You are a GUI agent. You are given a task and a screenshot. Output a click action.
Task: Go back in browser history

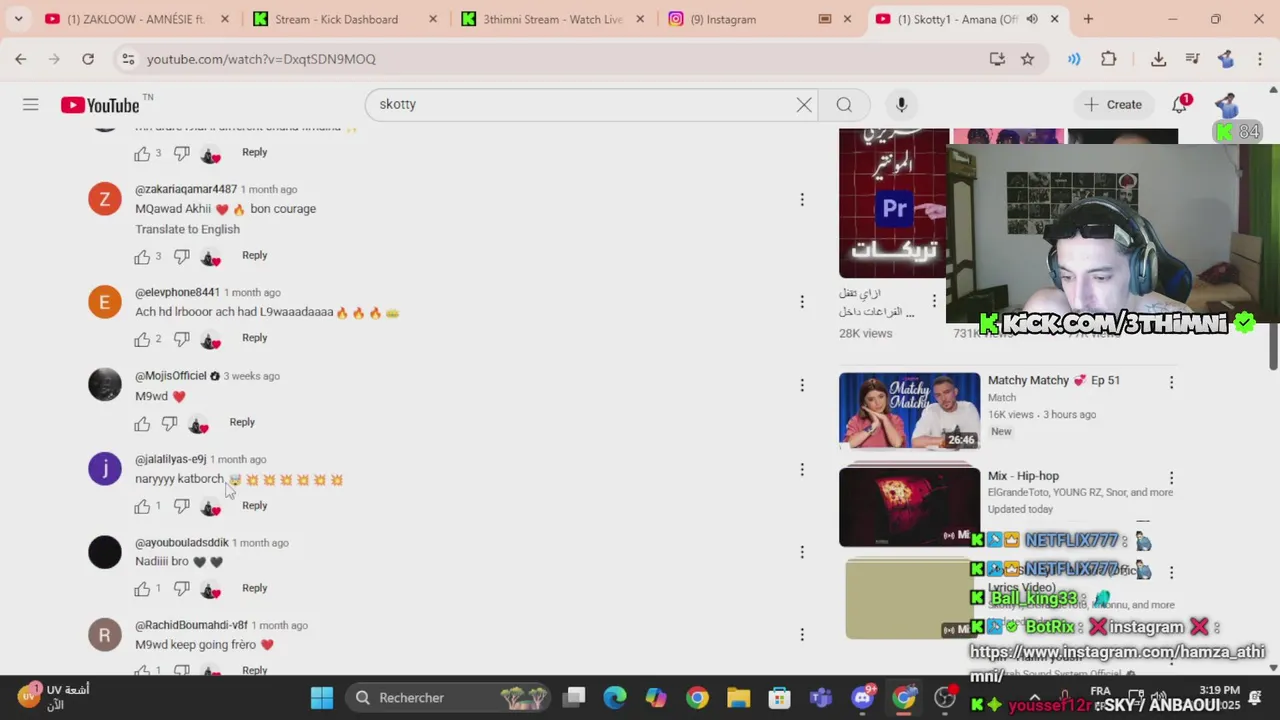[x=20, y=59]
